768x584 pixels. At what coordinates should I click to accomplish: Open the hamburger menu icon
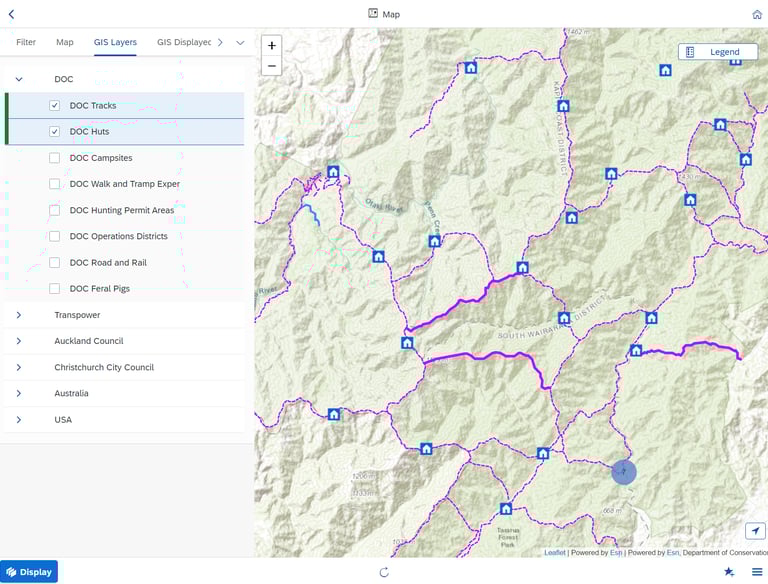coord(757,572)
